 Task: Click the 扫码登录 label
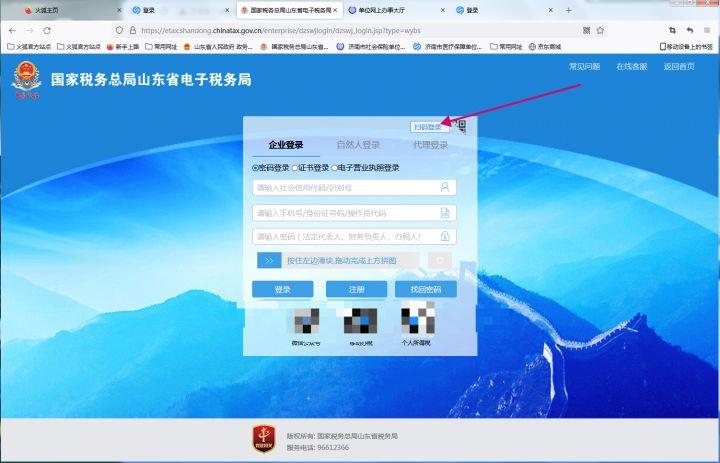click(428, 127)
